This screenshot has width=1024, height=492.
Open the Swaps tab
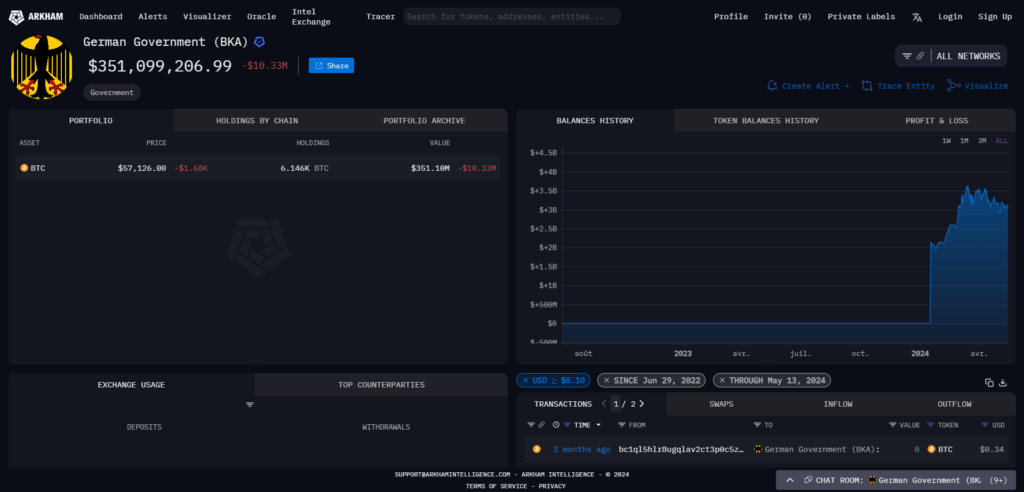coord(721,404)
